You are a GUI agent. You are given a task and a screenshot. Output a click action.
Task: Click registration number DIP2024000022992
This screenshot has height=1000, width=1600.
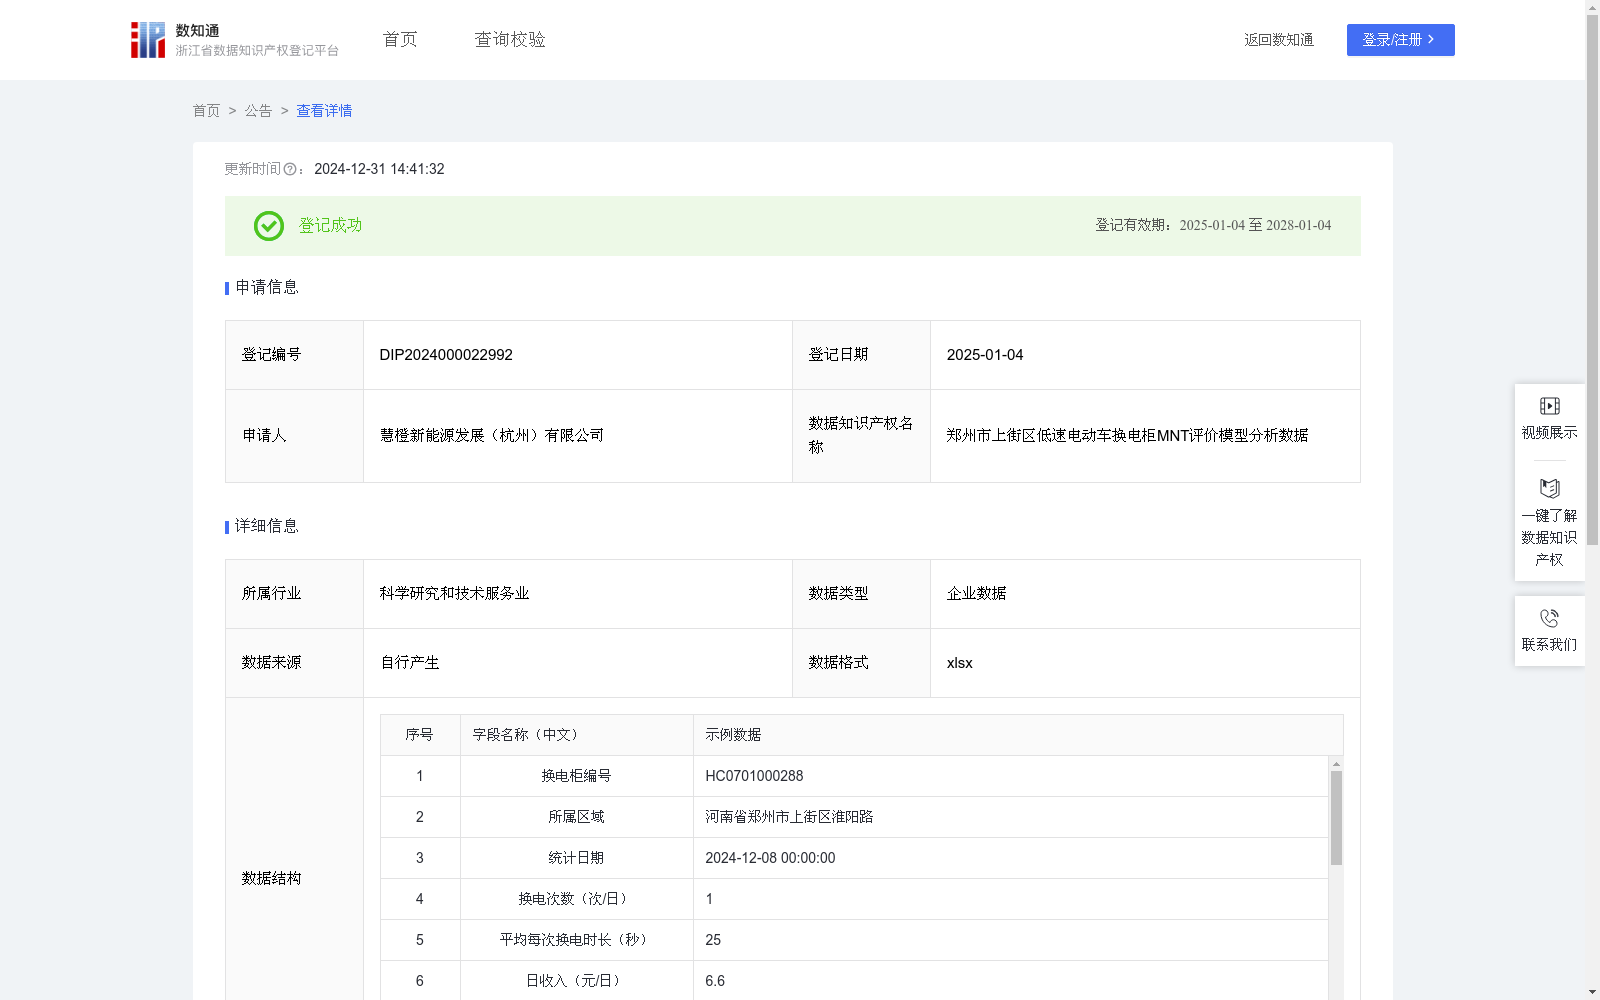tap(446, 355)
